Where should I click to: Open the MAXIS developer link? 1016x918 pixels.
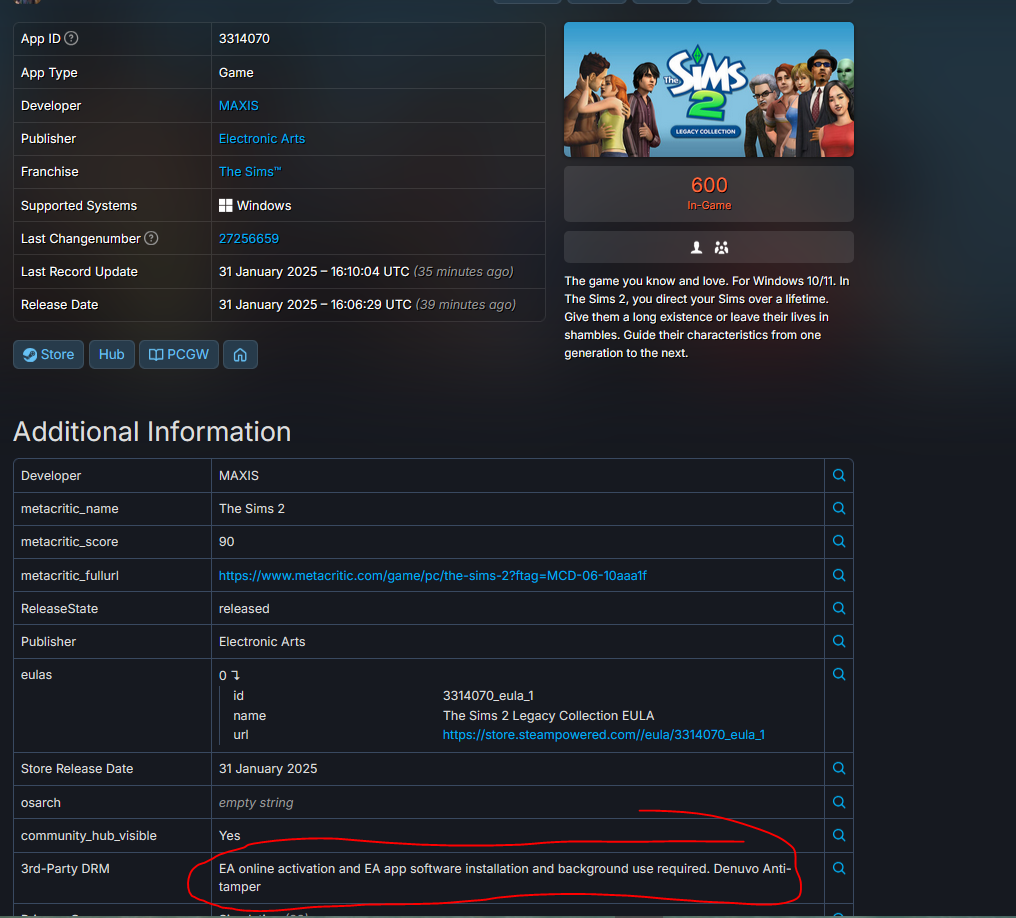[238, 106]
